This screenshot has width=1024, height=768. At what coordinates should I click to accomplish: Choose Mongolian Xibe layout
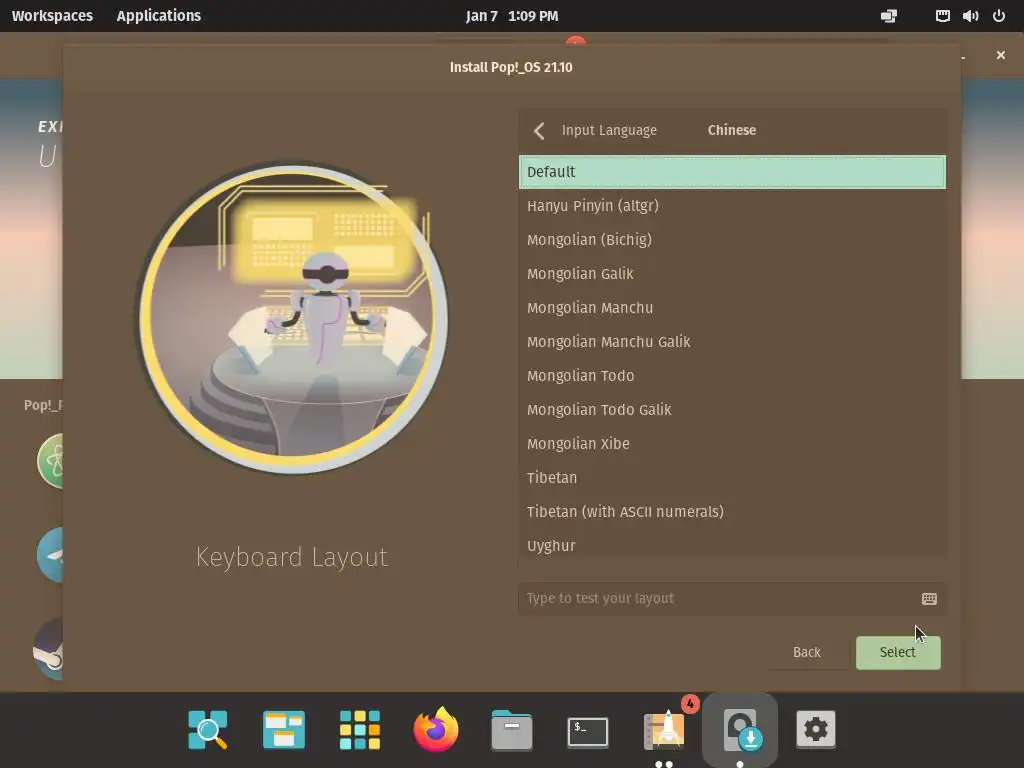click(x=732, y=443)
